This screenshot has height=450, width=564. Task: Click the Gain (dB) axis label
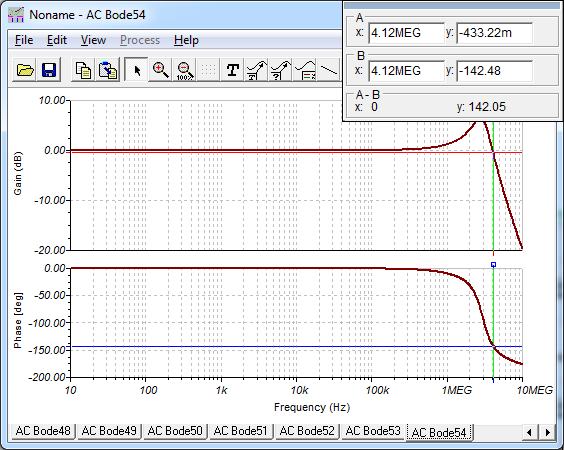18,173
